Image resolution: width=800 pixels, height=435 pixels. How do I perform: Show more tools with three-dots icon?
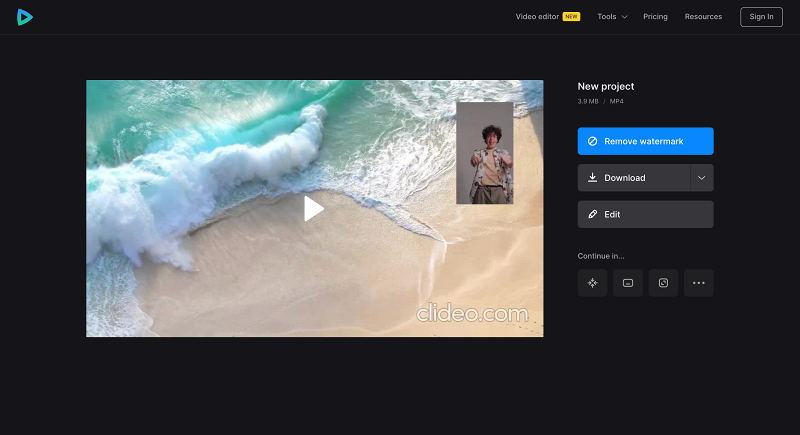tap(699, 283)
